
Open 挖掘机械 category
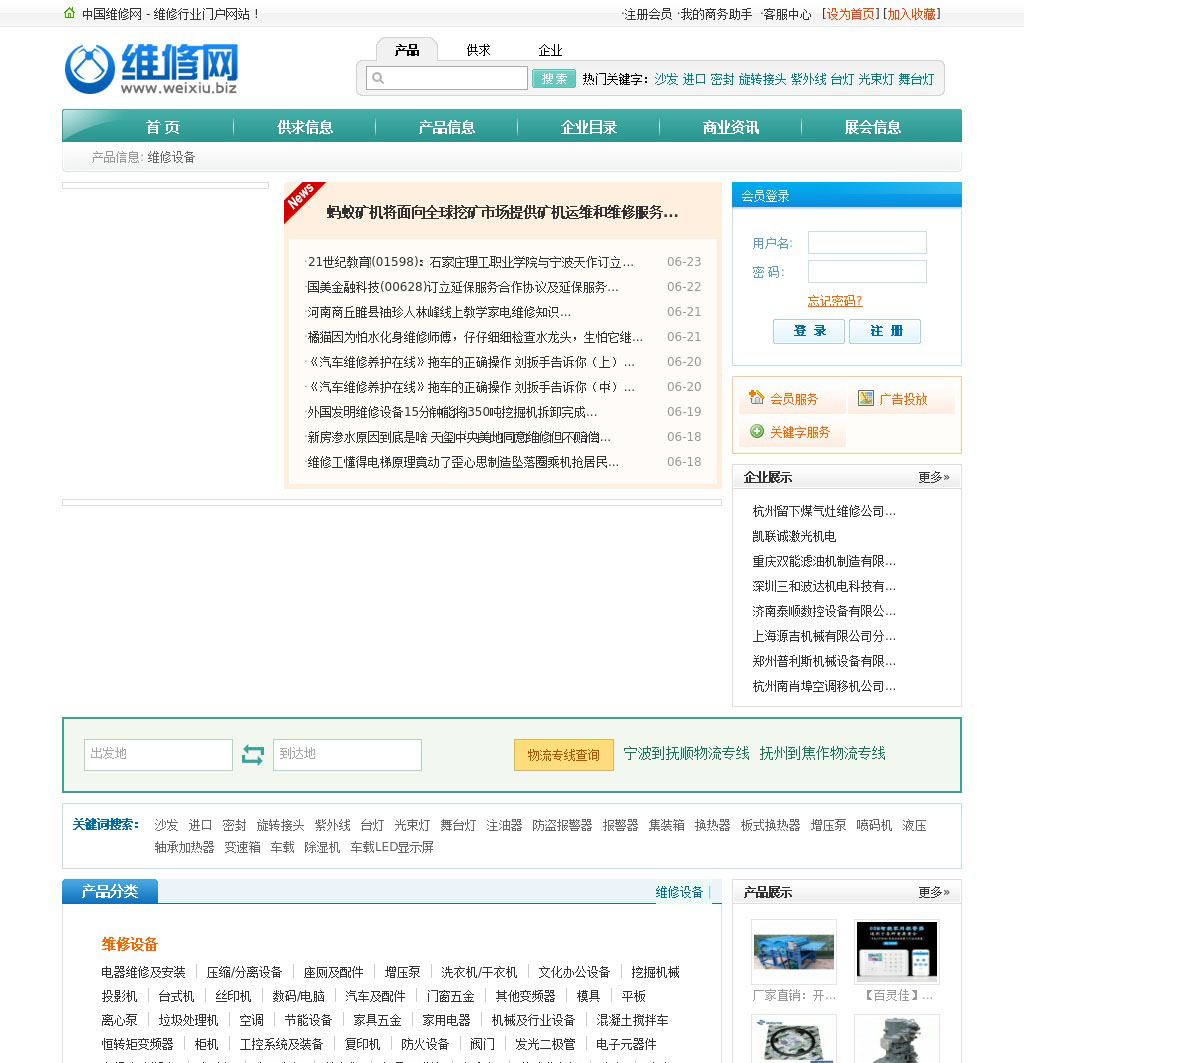click(655, 972)
